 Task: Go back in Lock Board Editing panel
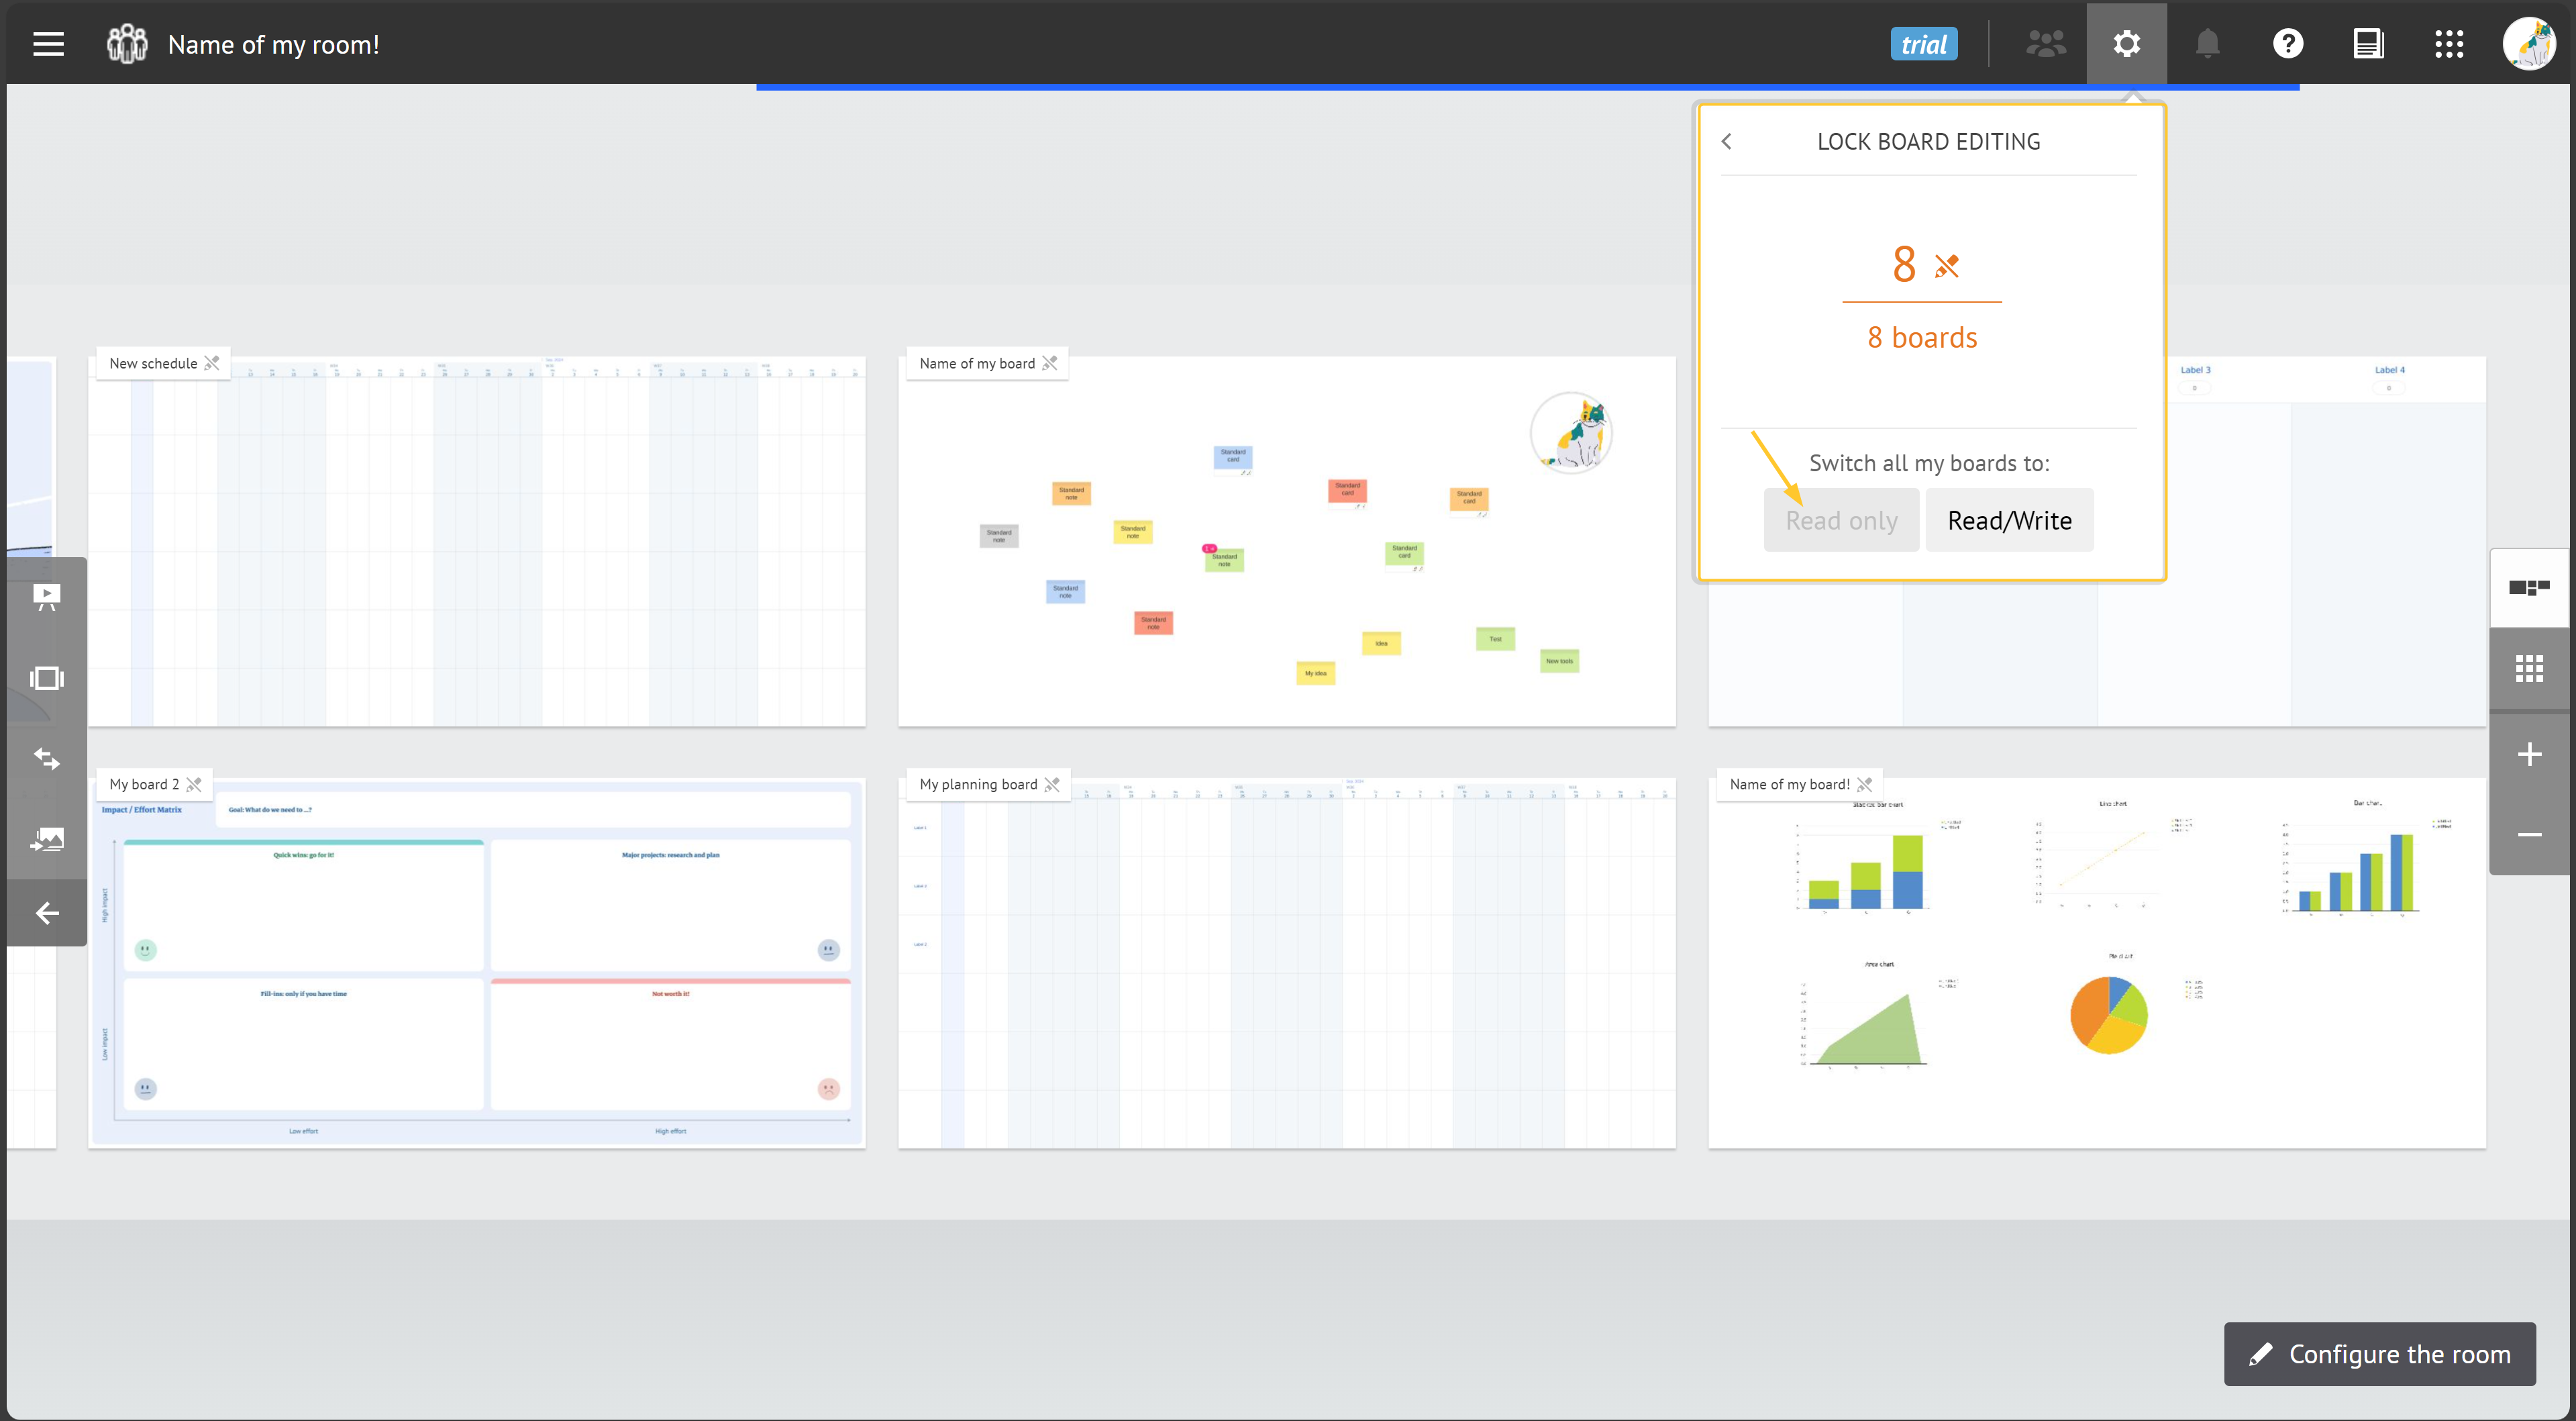[x=1726, y=142]
